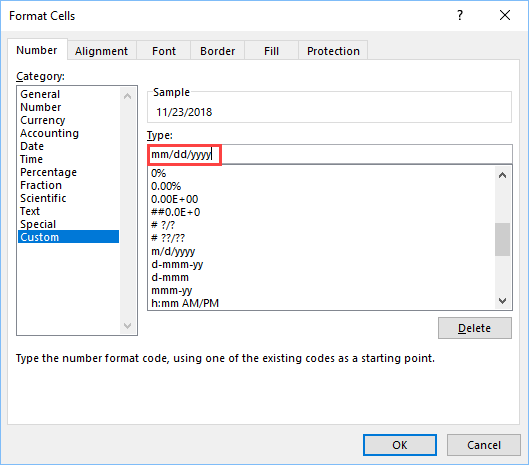
Task: Open the Fill tab
Action: 271,51
